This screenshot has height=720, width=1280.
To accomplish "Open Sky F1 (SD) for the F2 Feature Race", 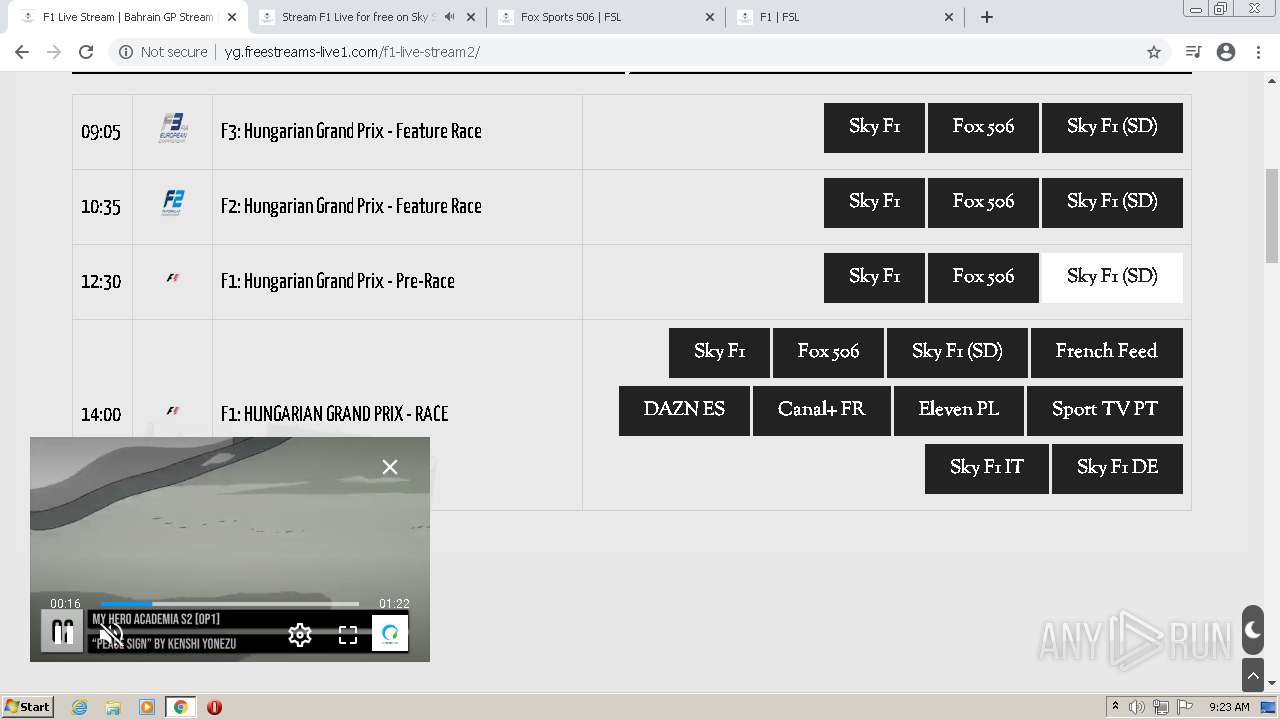I will click(1112, 202).
